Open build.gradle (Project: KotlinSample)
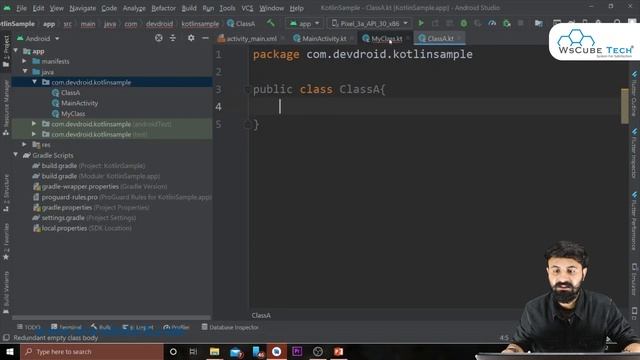 [89, 166]
